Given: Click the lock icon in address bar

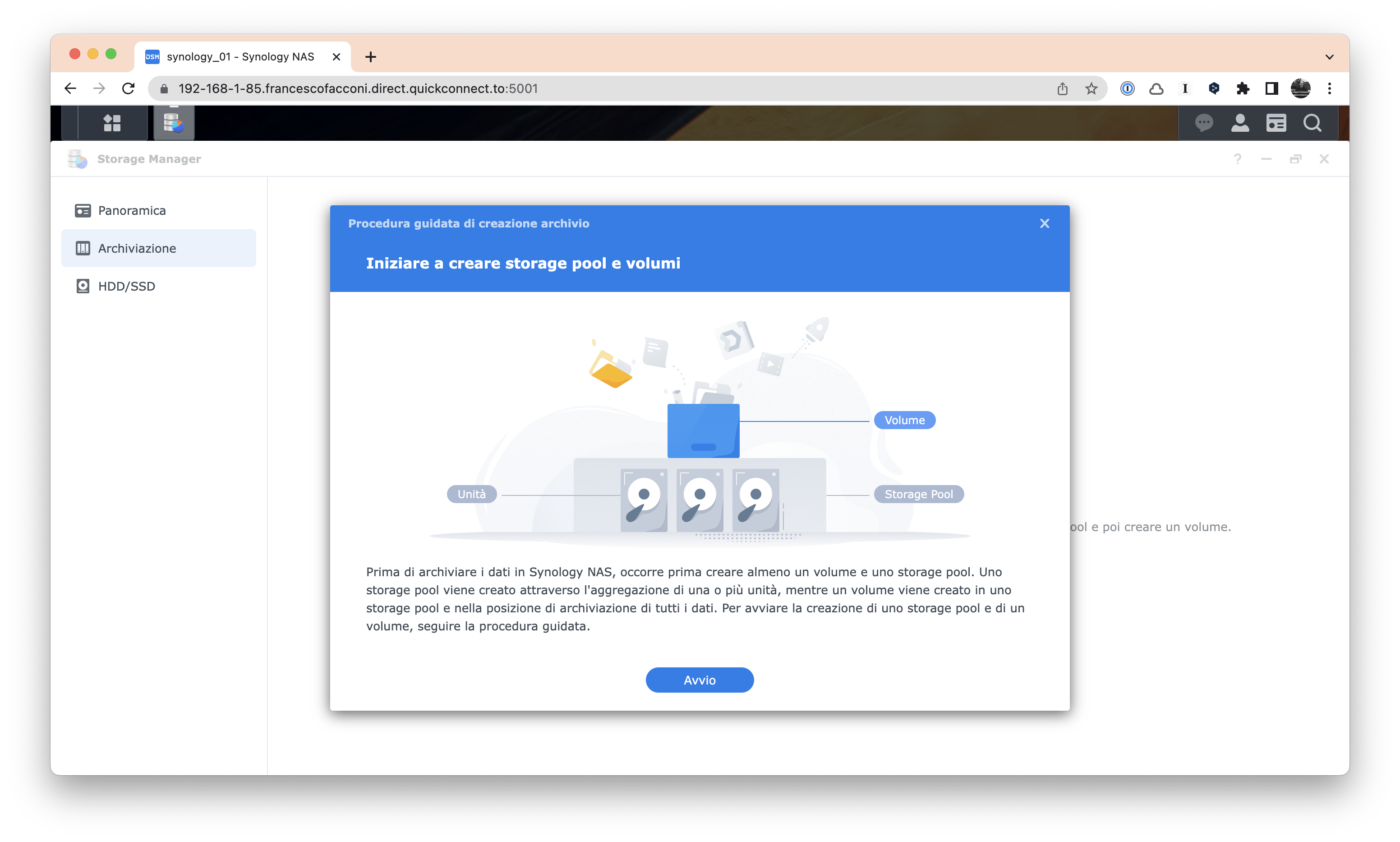Looking at the screenshot, I should (164, 88).
